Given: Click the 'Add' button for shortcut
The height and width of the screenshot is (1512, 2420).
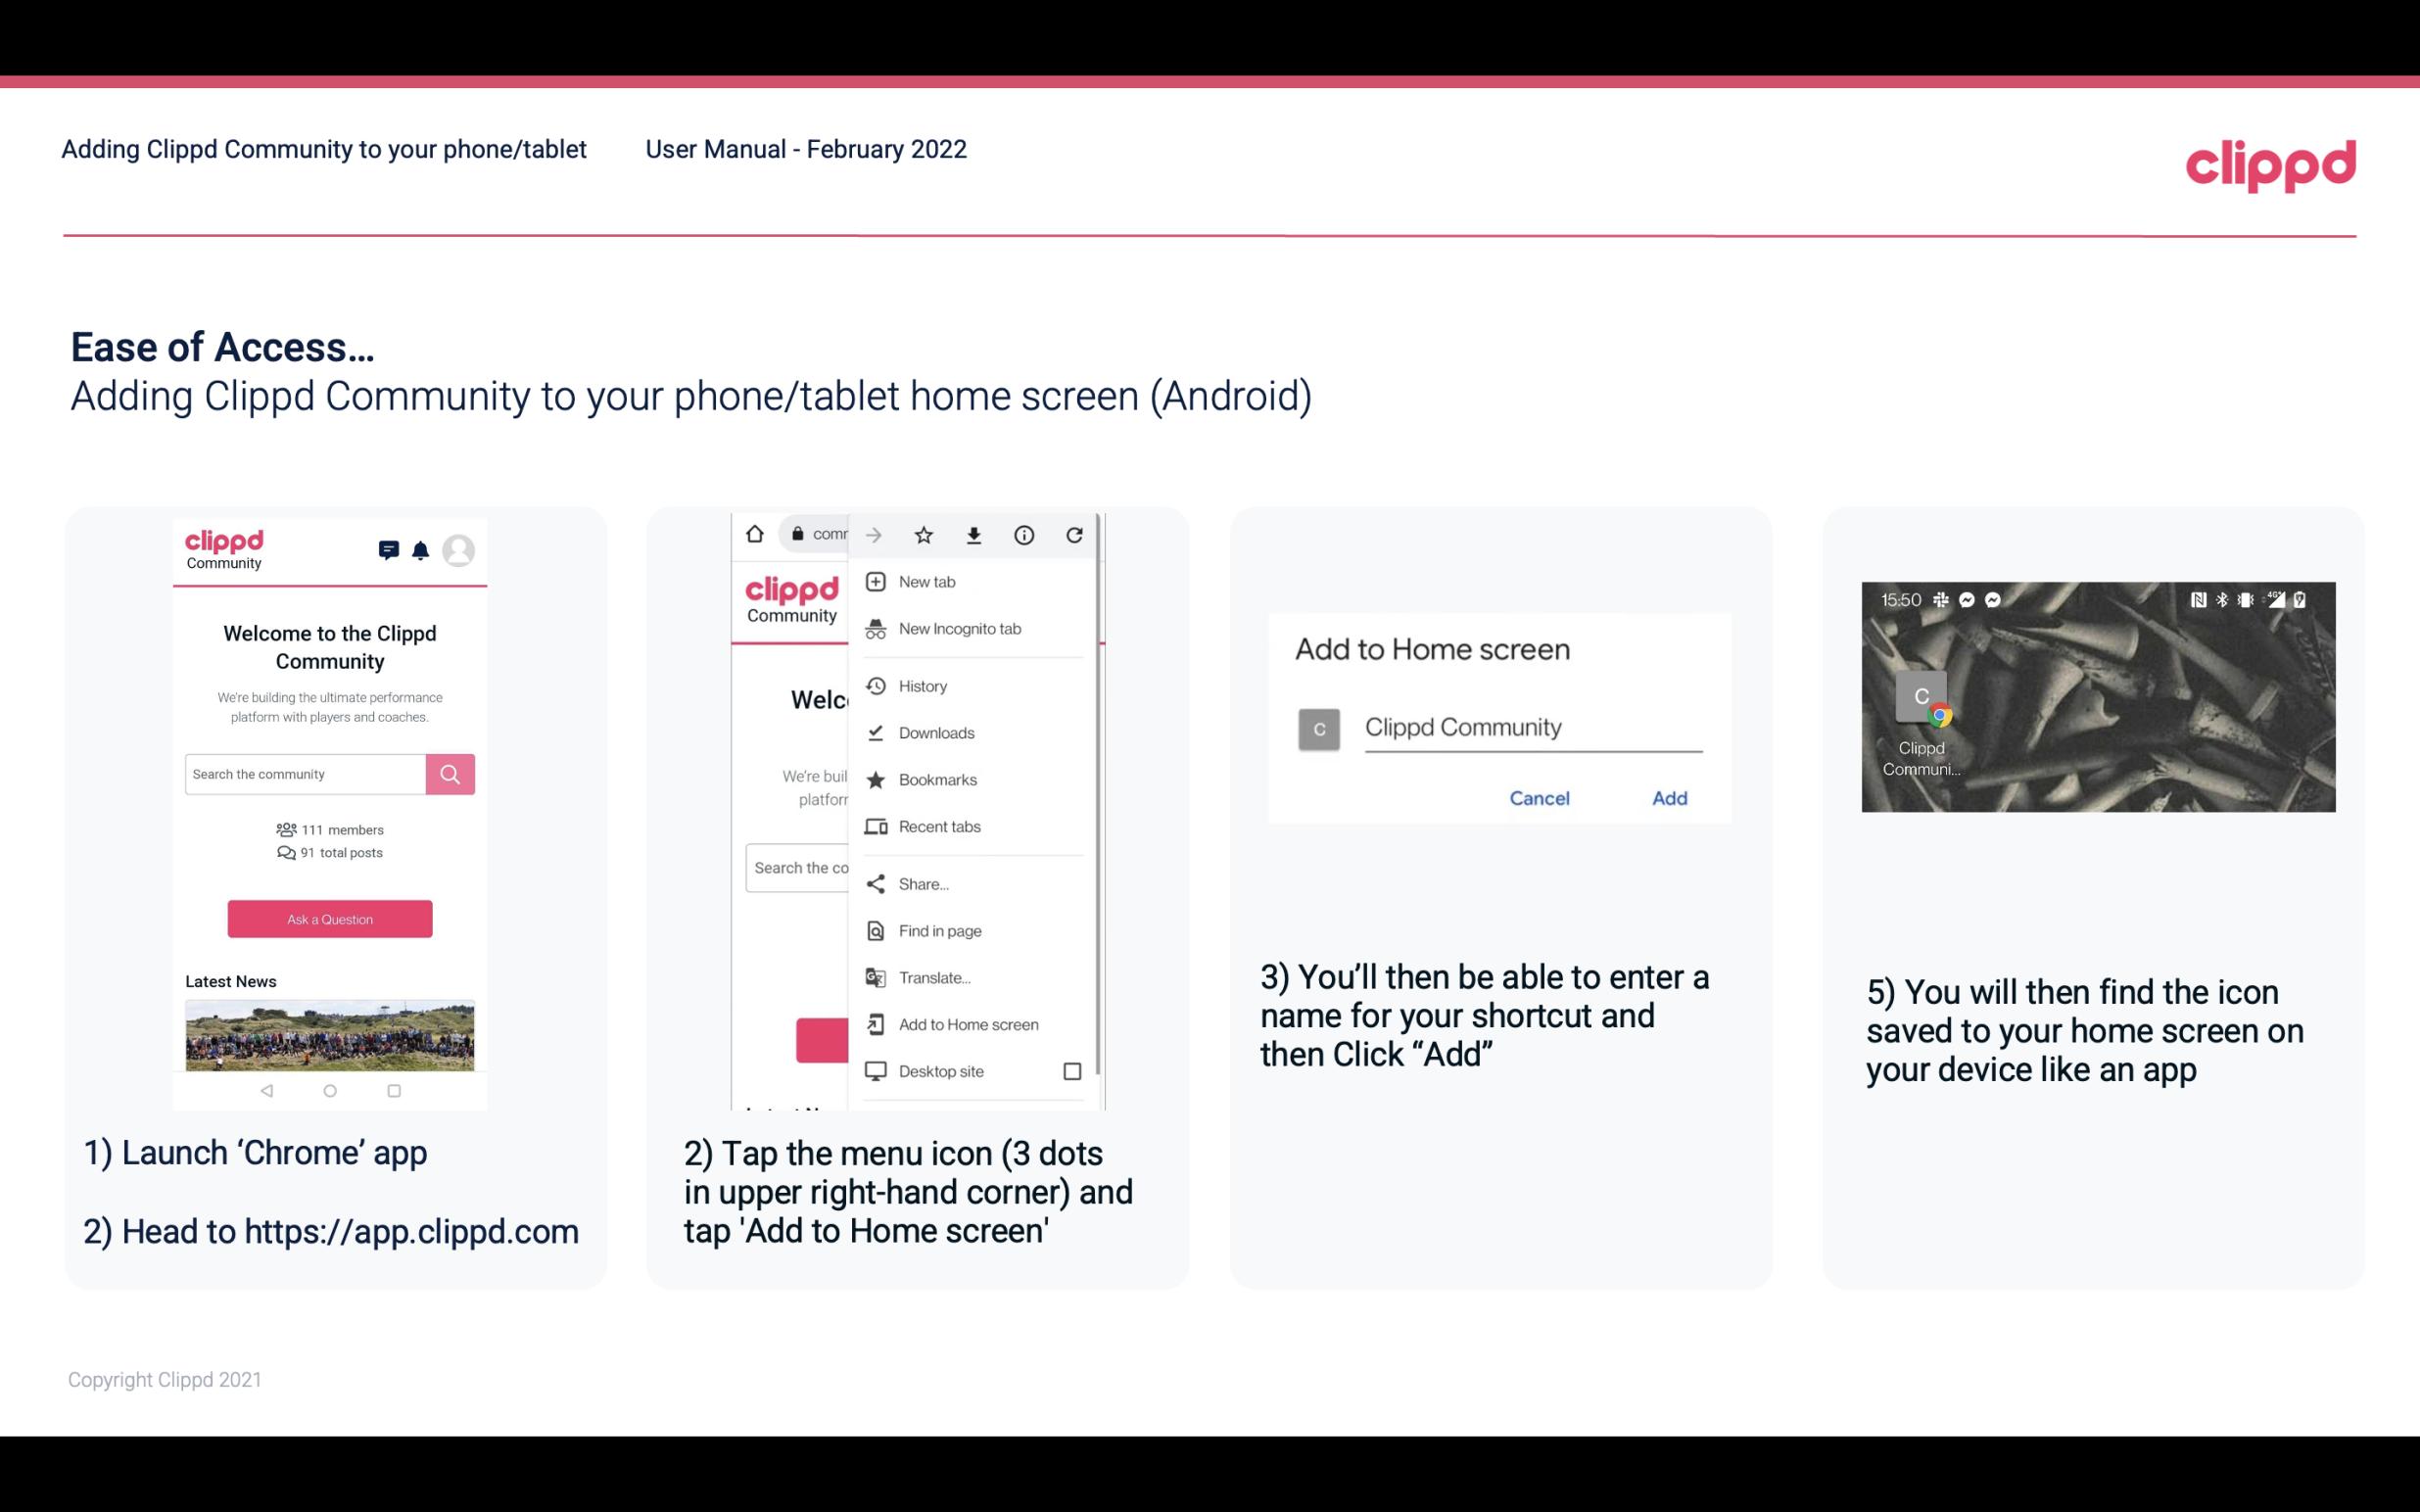Looking at the screenshot, I should click(1667, 796).
